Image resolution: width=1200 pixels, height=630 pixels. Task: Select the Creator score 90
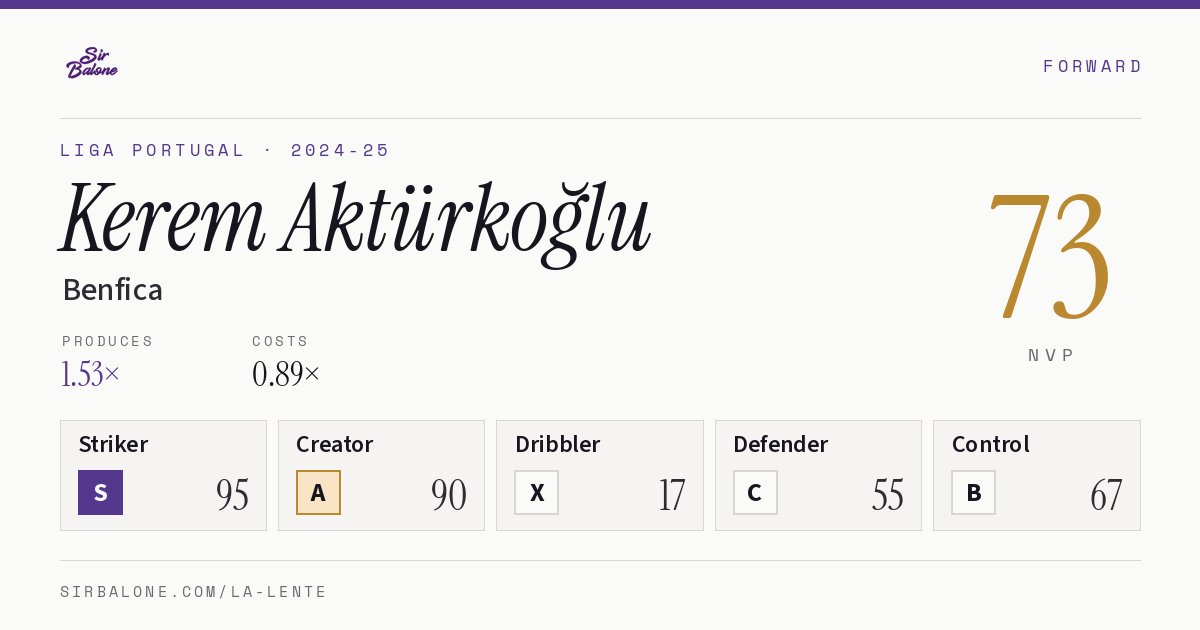(449, 495)
